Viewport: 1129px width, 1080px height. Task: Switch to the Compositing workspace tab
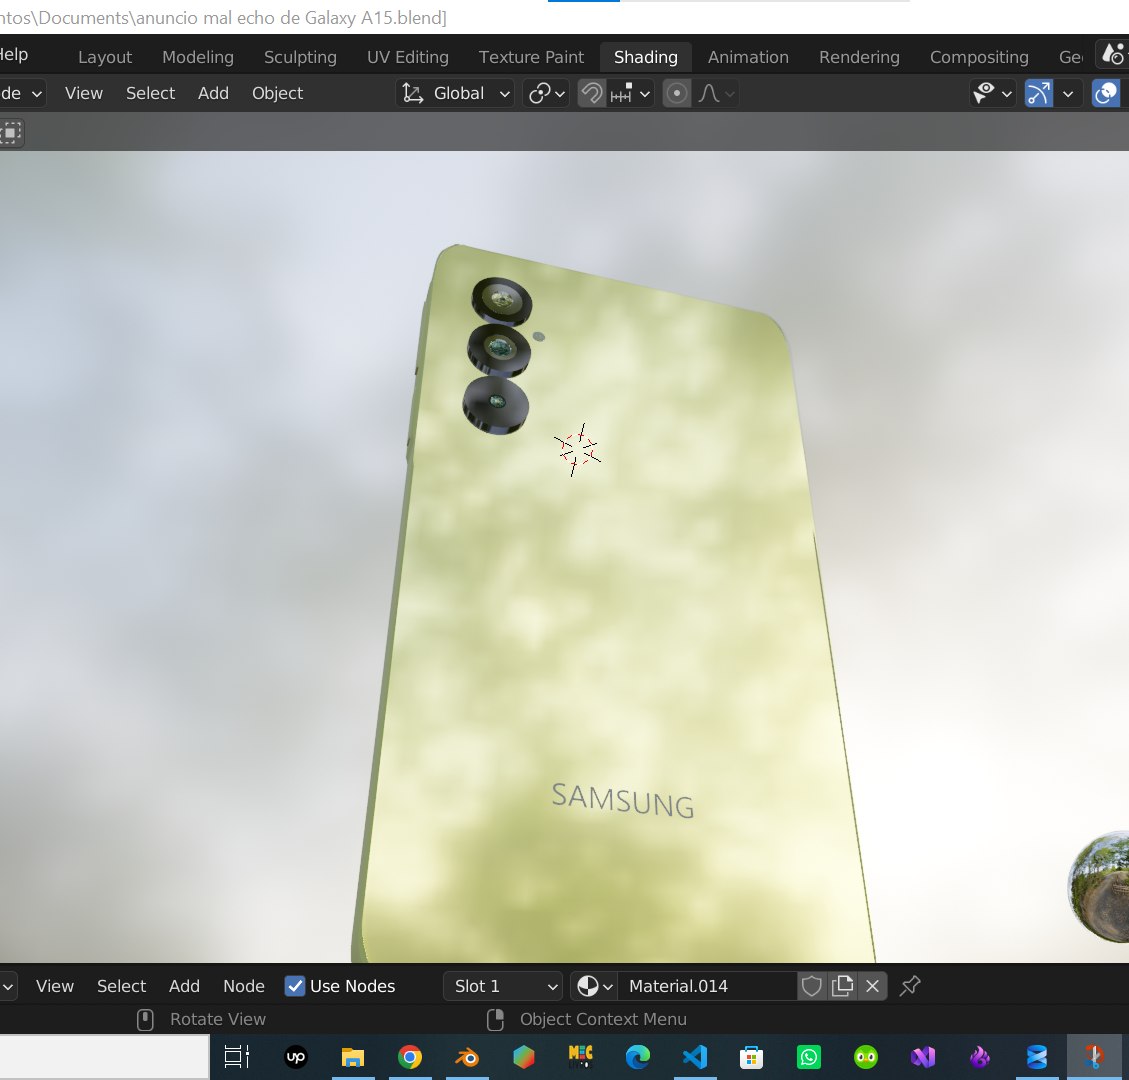(979, 57)
